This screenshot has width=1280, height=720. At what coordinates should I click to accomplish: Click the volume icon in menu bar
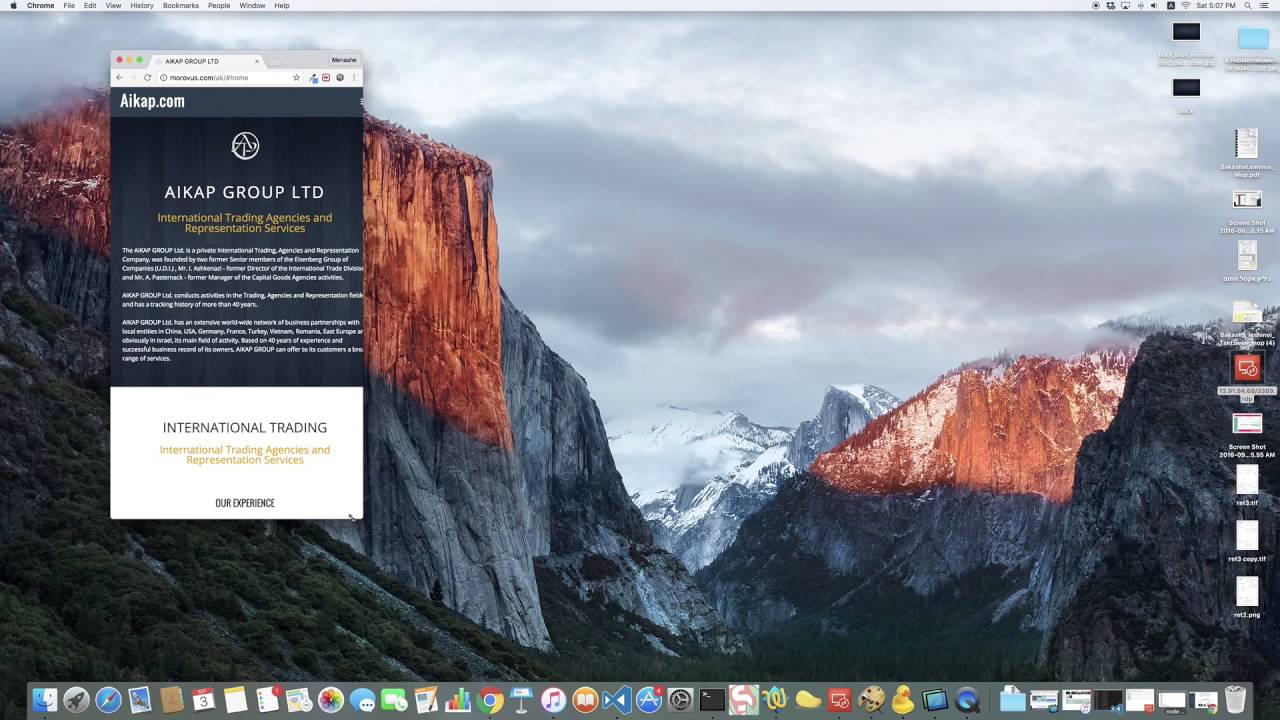point(1156,6)
